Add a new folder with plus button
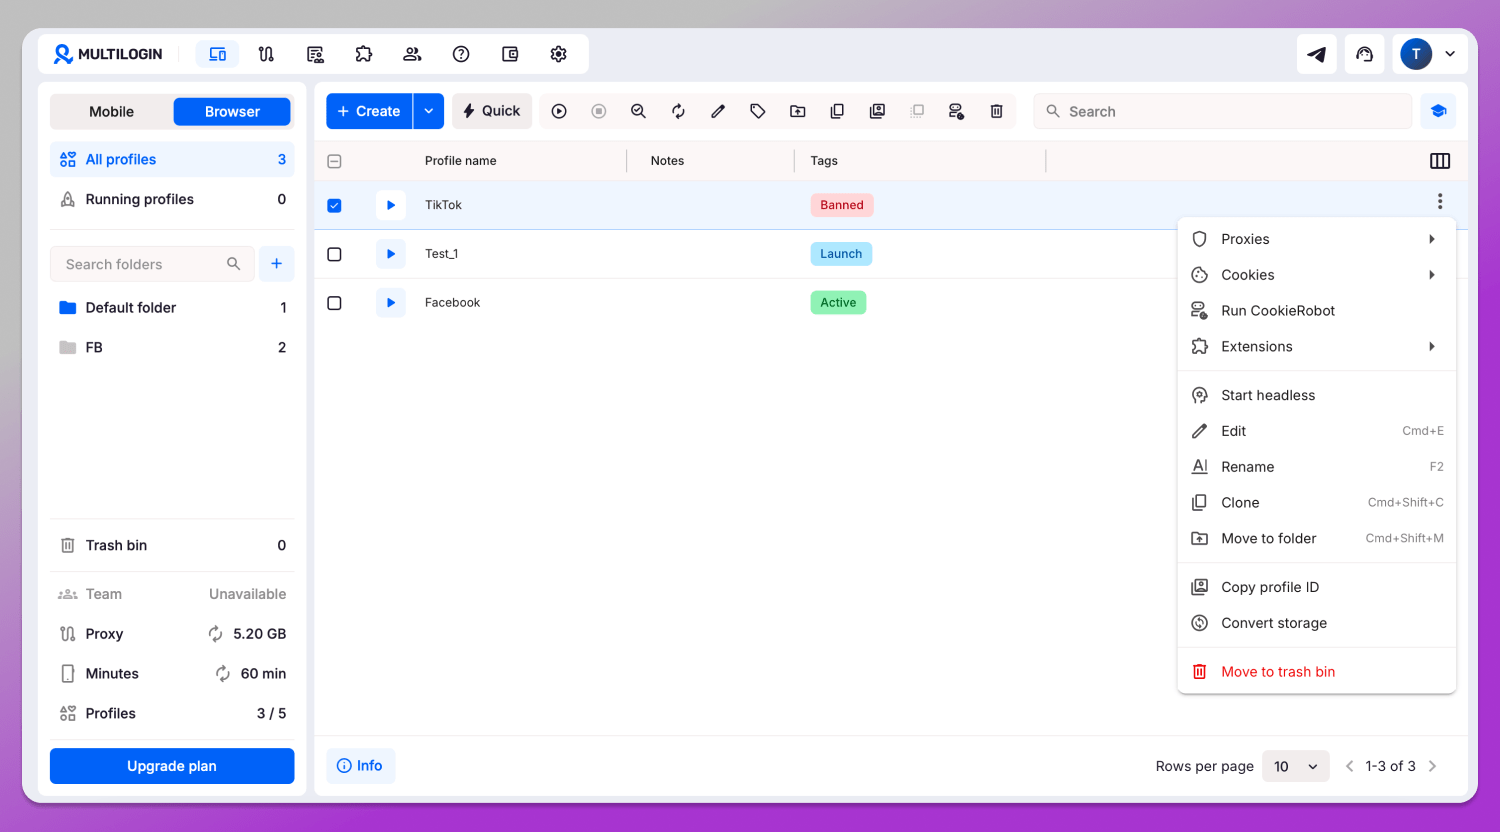Viewport: 1500px width, 832px height. (x=277, y=264)
